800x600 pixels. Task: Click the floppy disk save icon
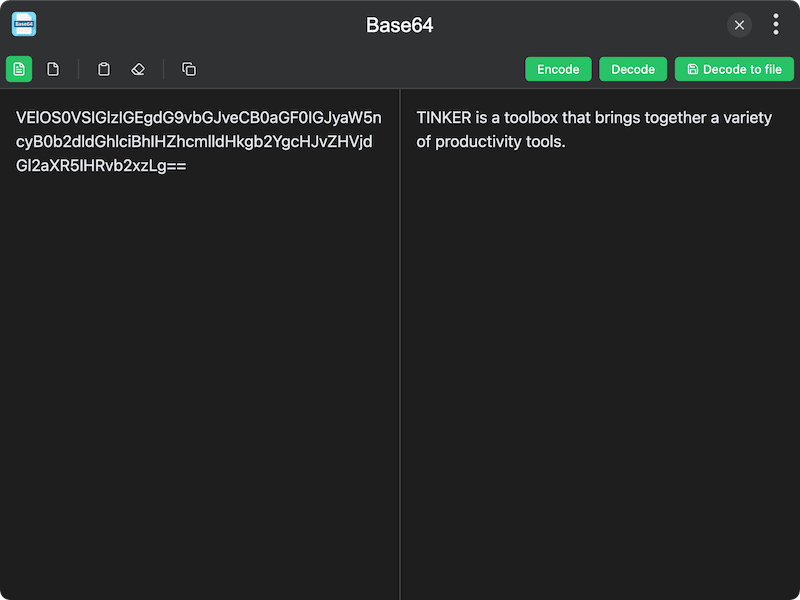click(693, 69)
